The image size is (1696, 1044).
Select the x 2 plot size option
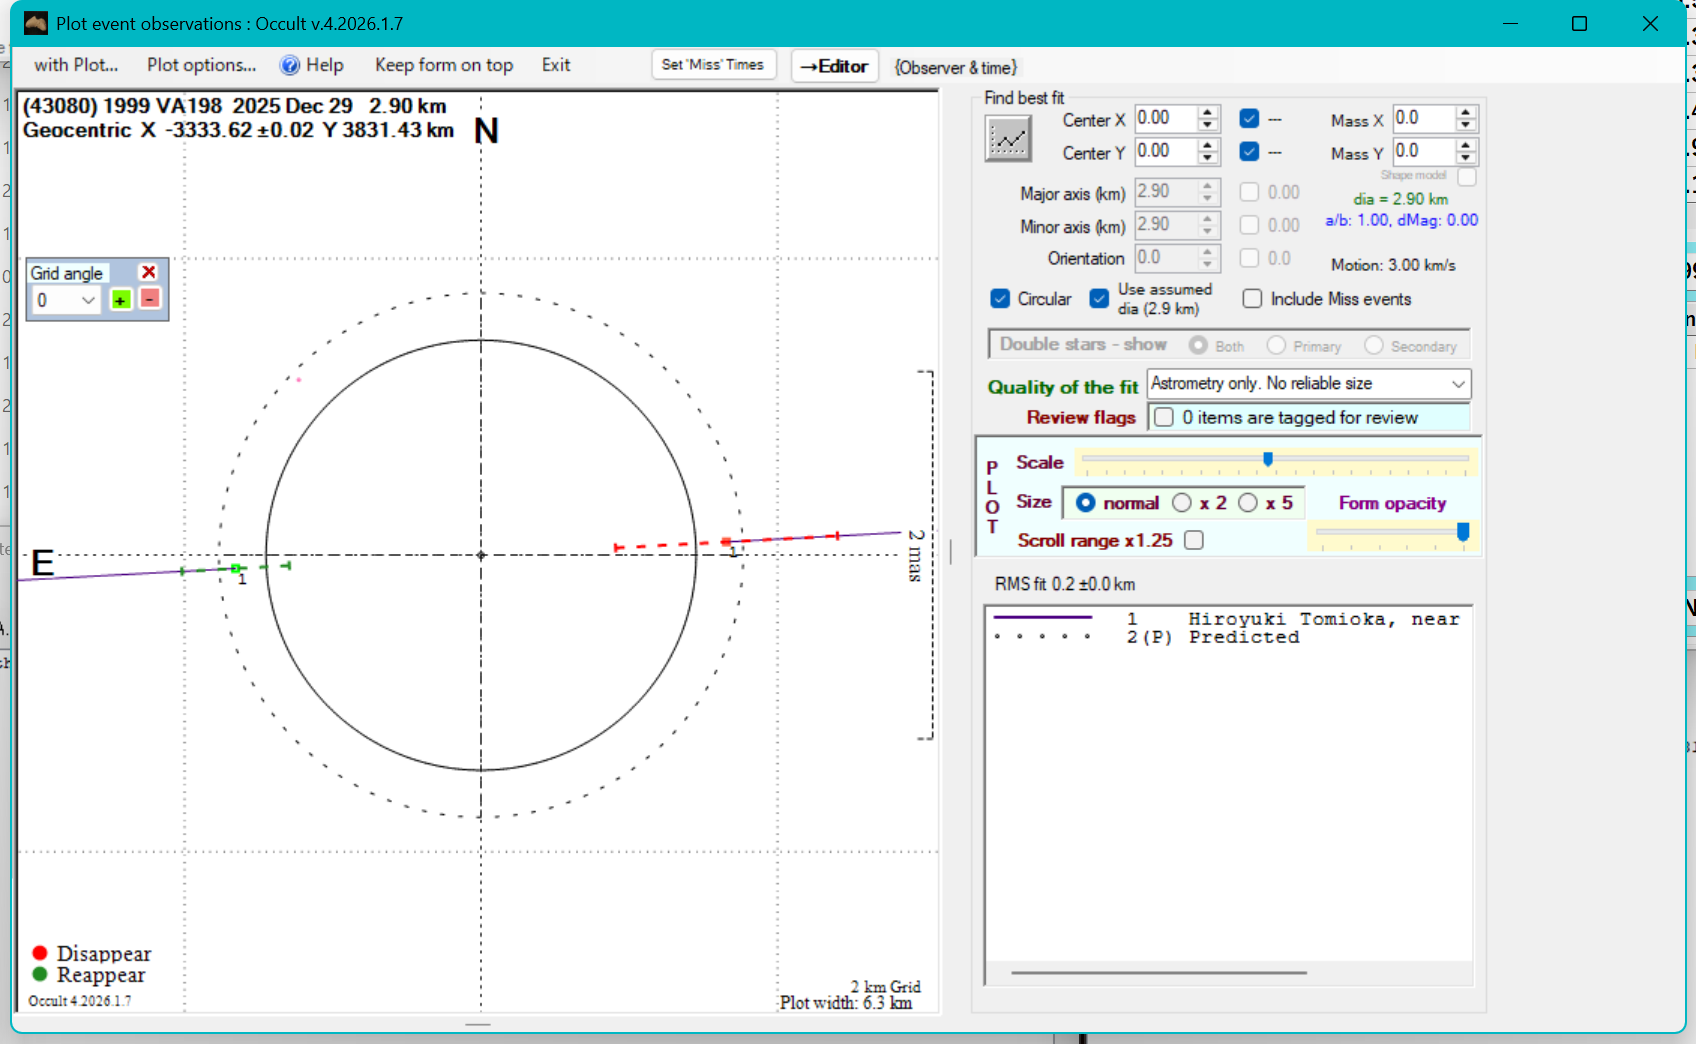point(1182,503)
